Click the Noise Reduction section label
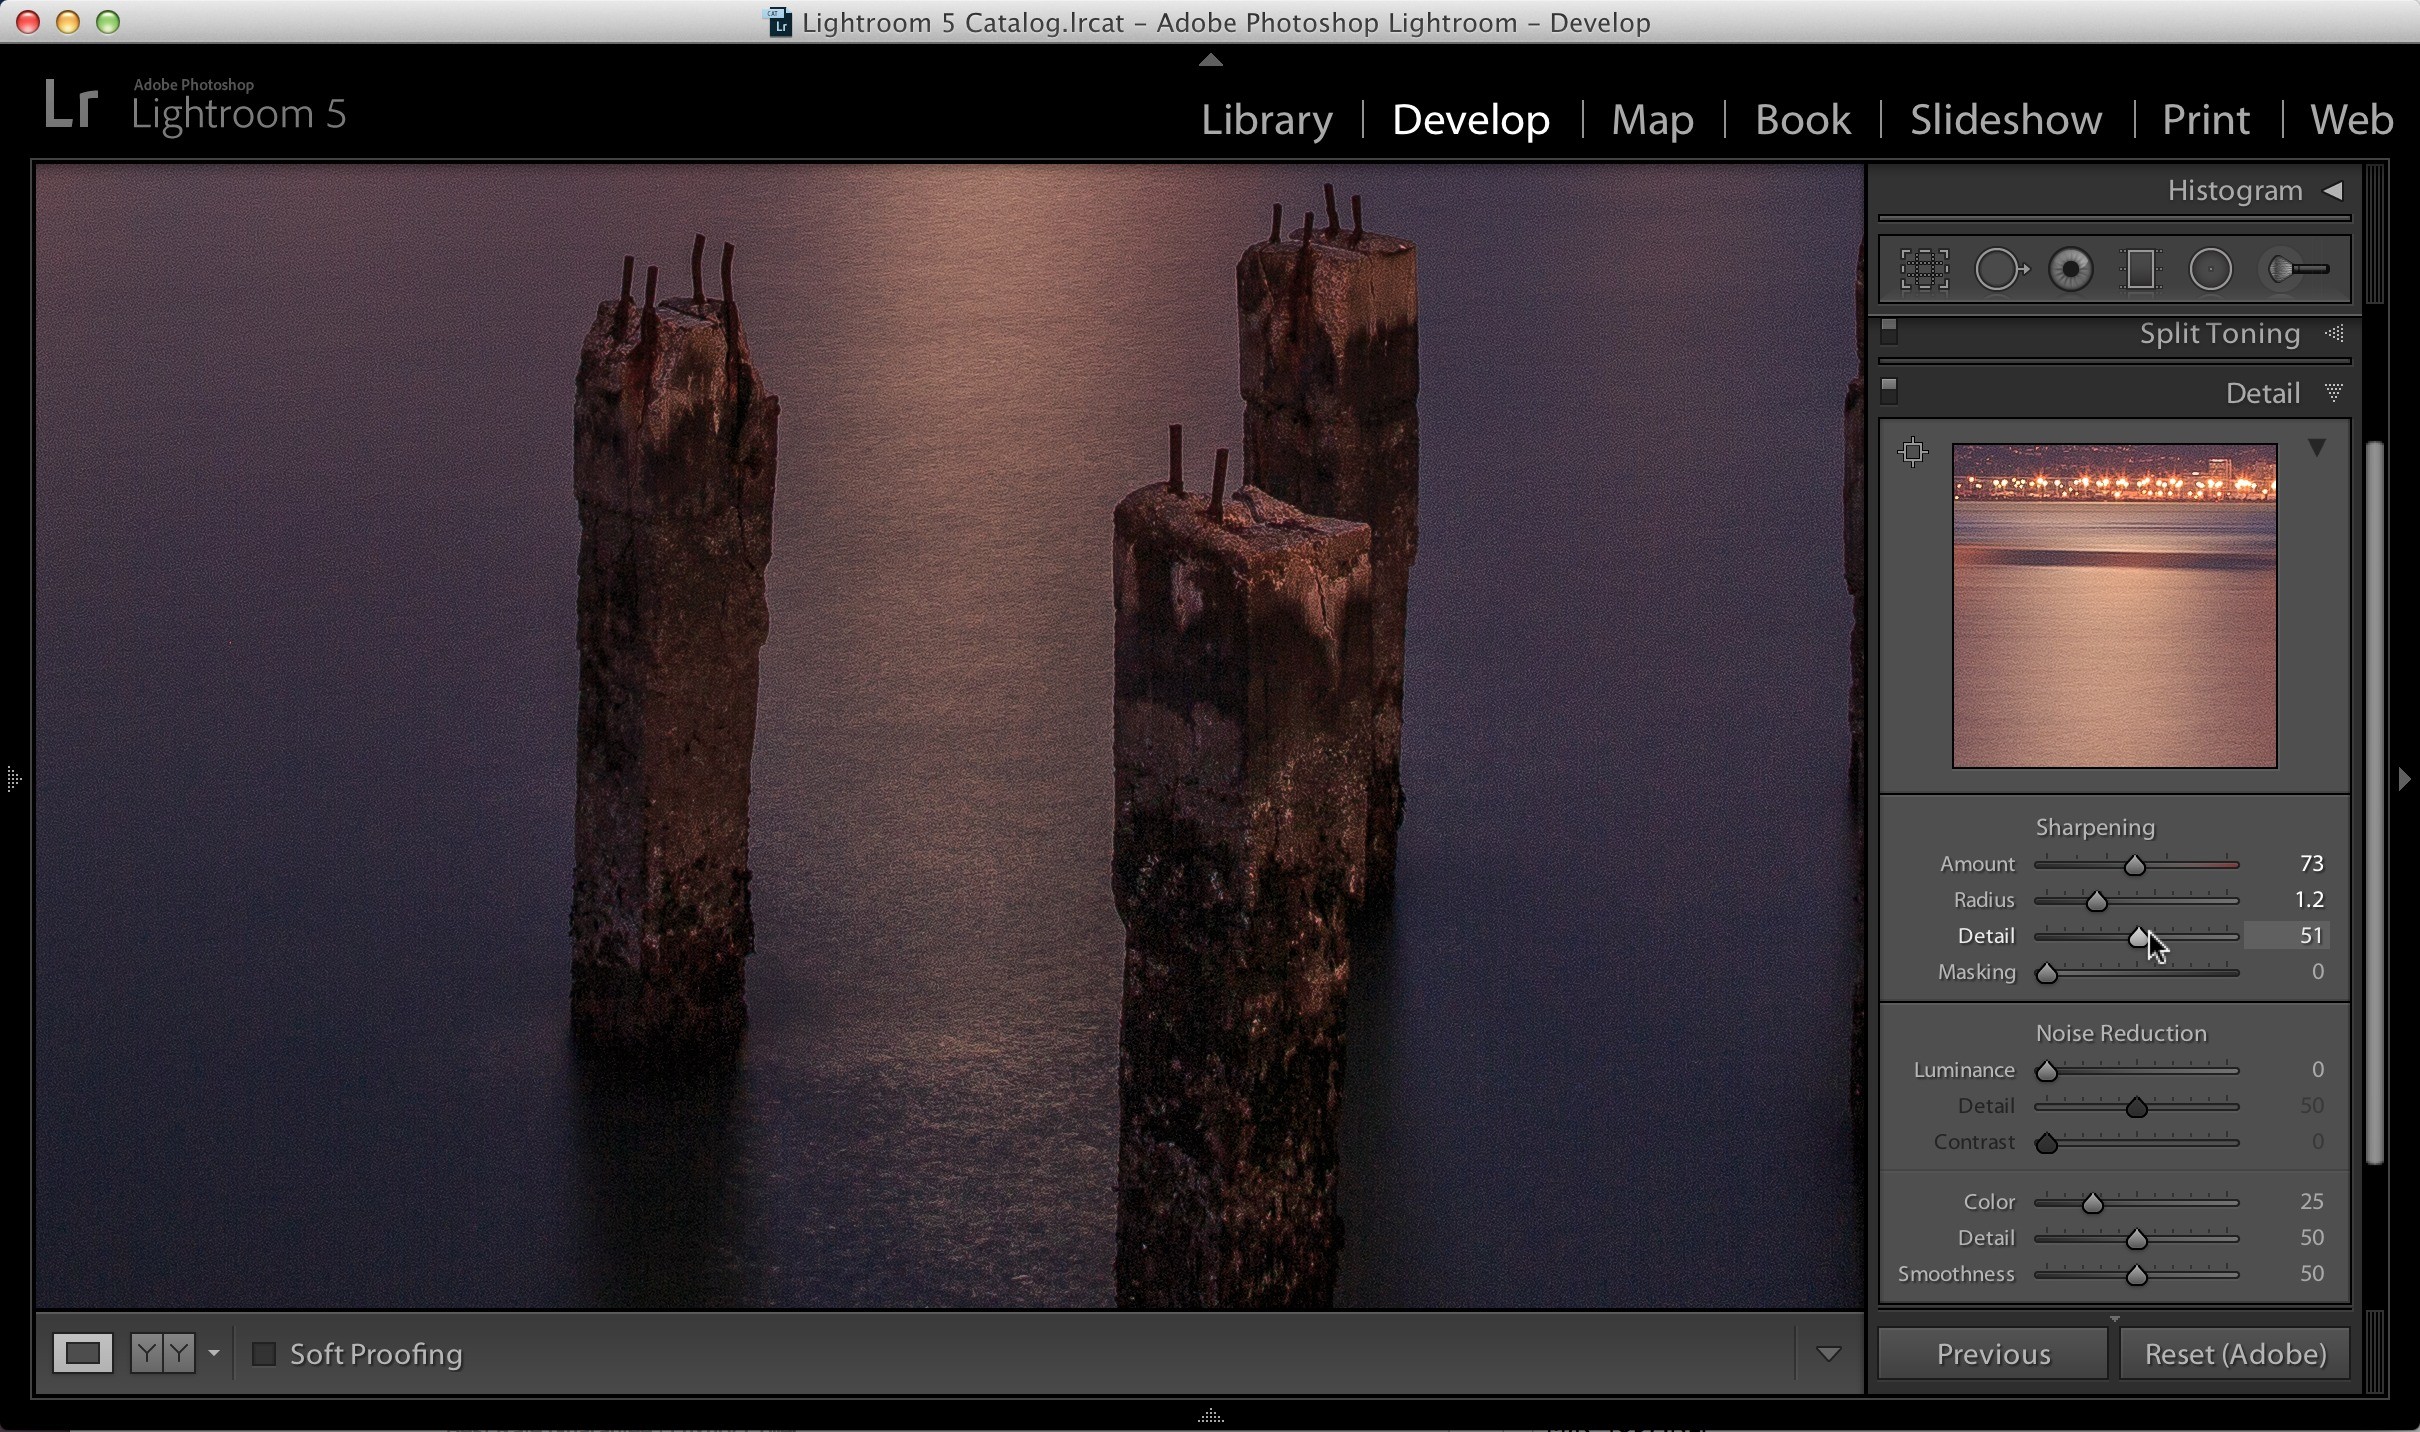Image resolution: width=2420 pixels, height=1432 pixels. pos(2121,1033)
